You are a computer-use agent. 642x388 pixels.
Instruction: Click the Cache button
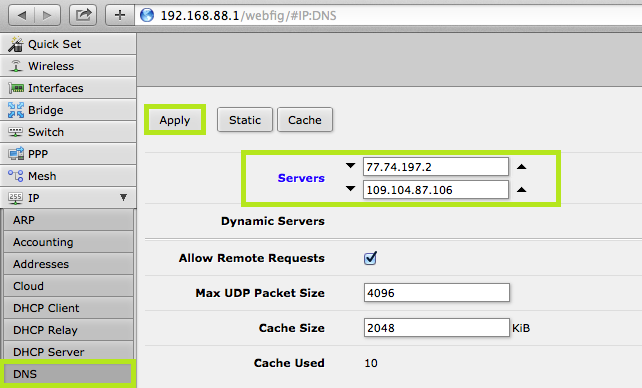tap(305, 120)
